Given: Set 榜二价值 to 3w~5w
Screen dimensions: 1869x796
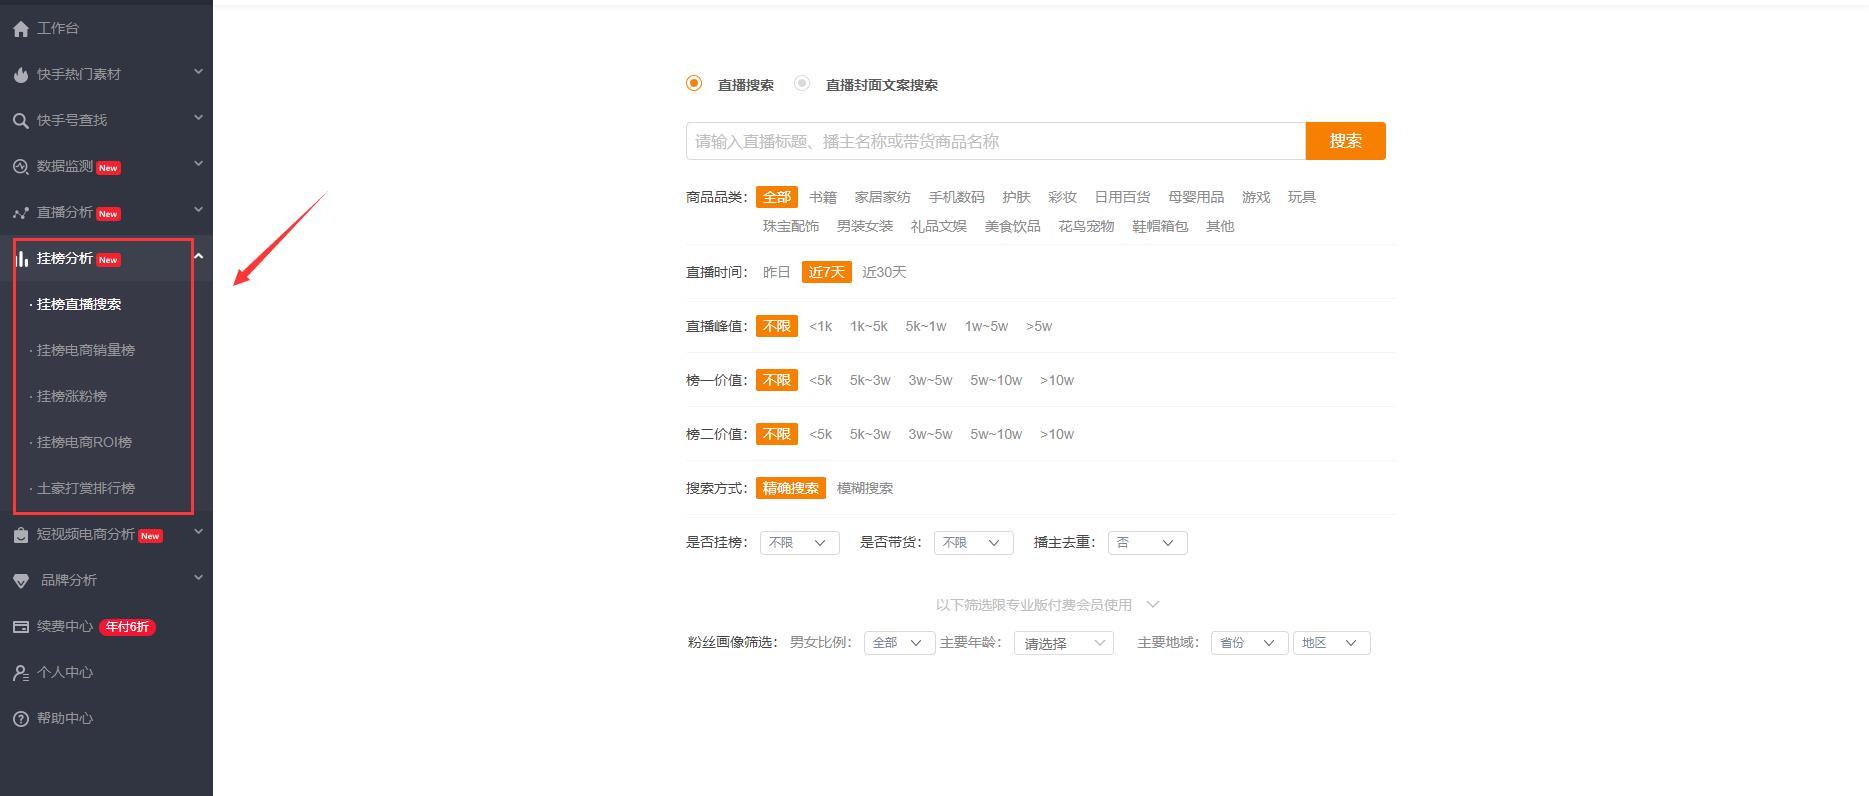Looking at the screenshot, I should (x=930, y=434).
